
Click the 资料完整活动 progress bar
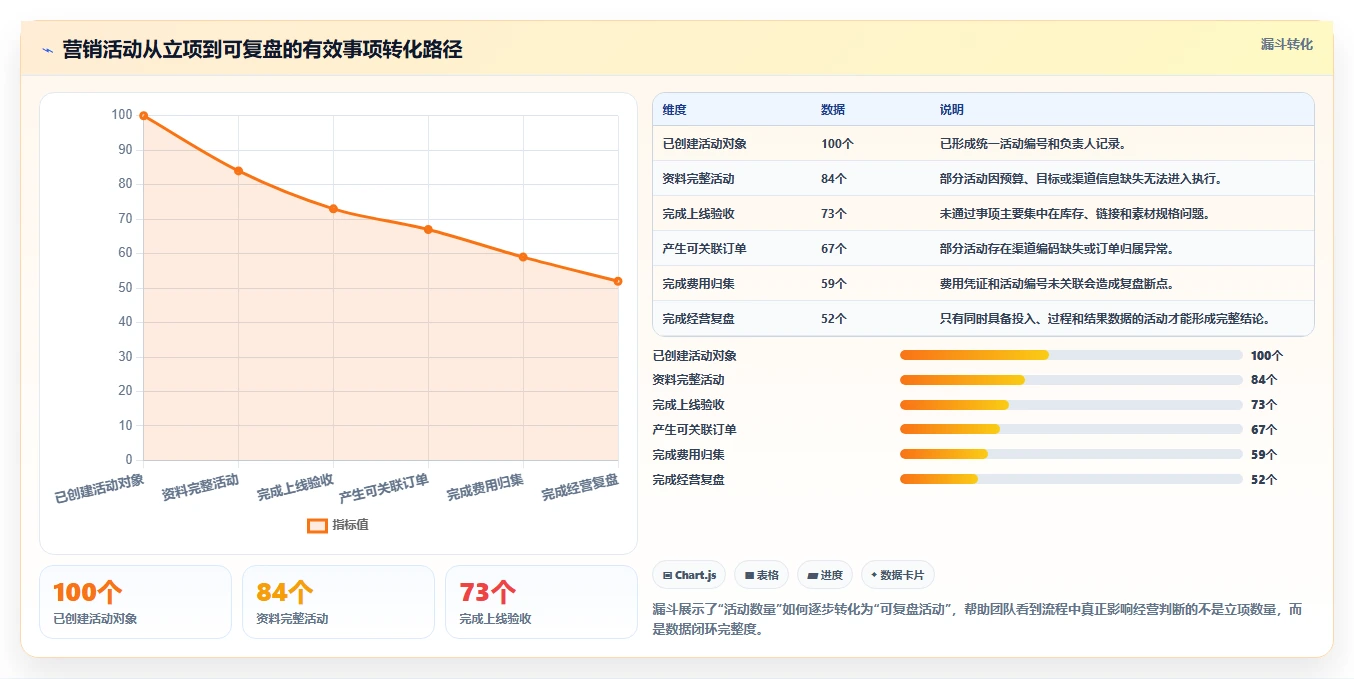coord(1071,380)
